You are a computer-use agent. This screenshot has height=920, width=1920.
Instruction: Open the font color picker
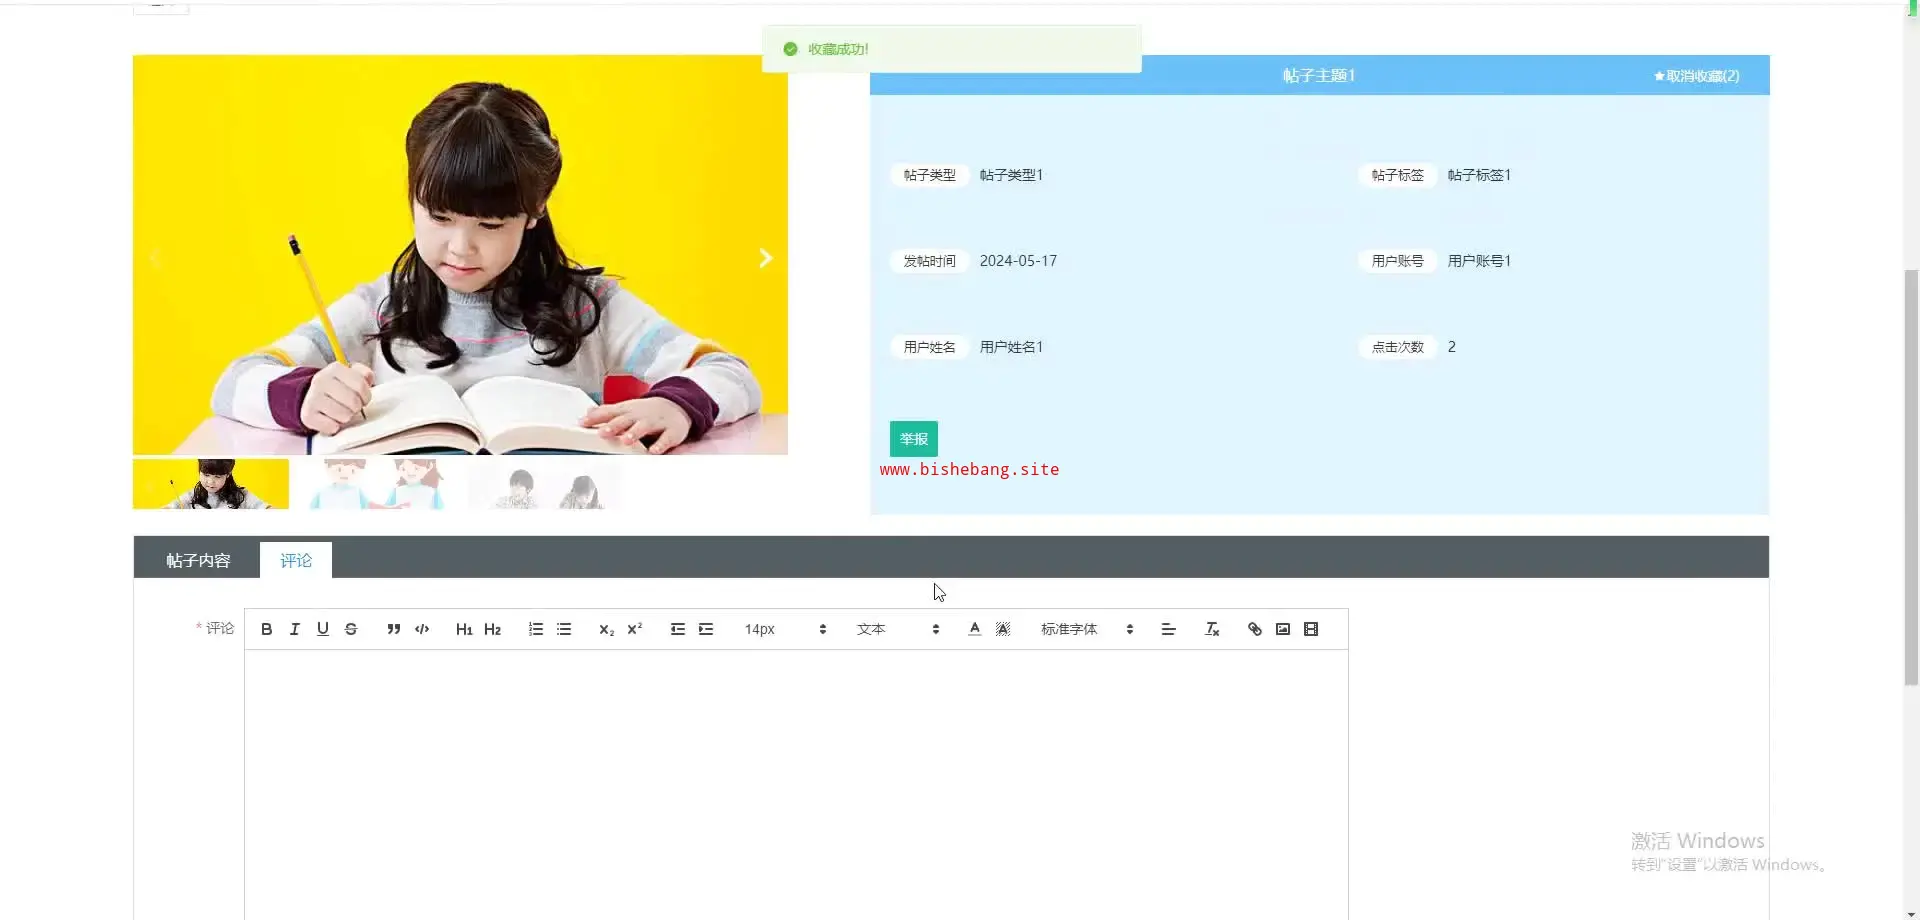click(975, 629)
